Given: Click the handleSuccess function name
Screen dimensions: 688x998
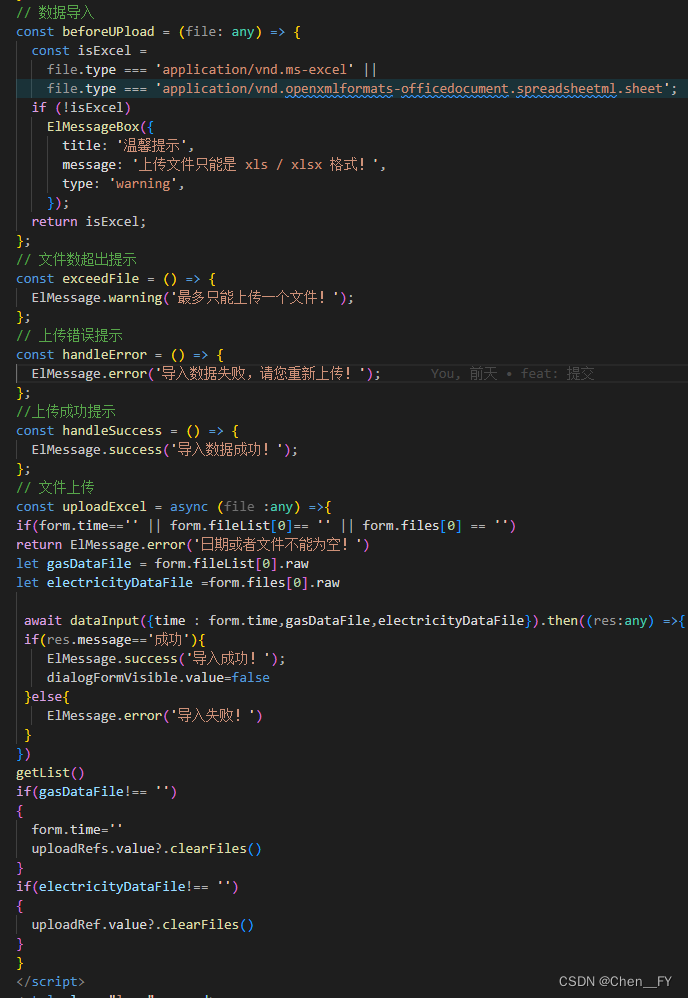Looking at the screenshot, I should [112, 430].
